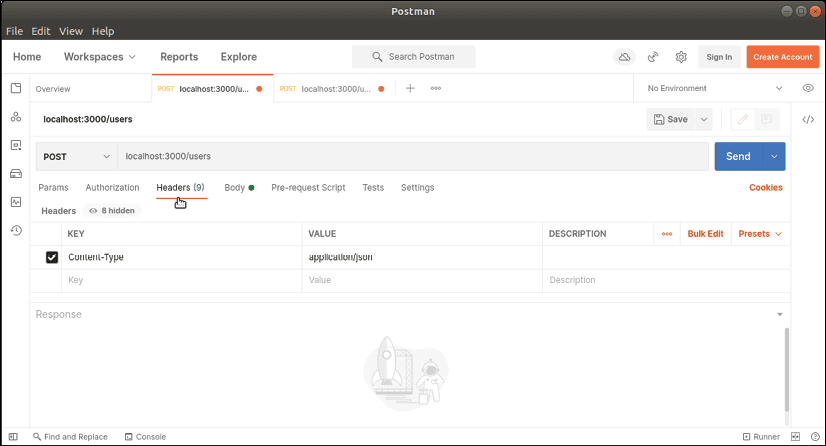
Task: Click Sign In
Action: tap(719, 57)
